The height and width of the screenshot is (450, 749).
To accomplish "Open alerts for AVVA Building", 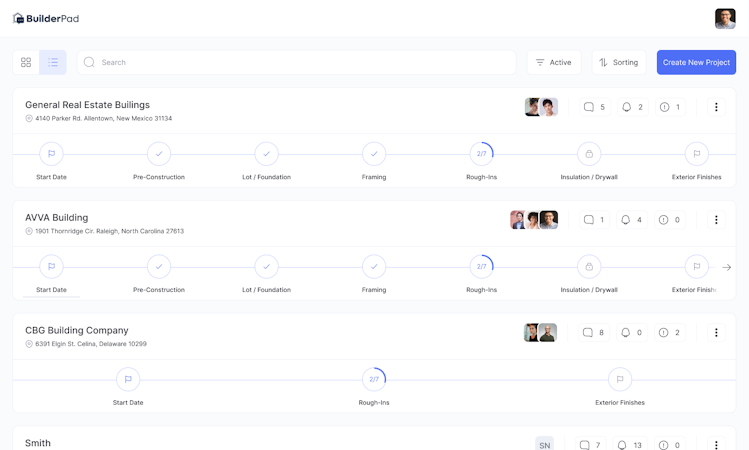I will (x=670, y=220).
